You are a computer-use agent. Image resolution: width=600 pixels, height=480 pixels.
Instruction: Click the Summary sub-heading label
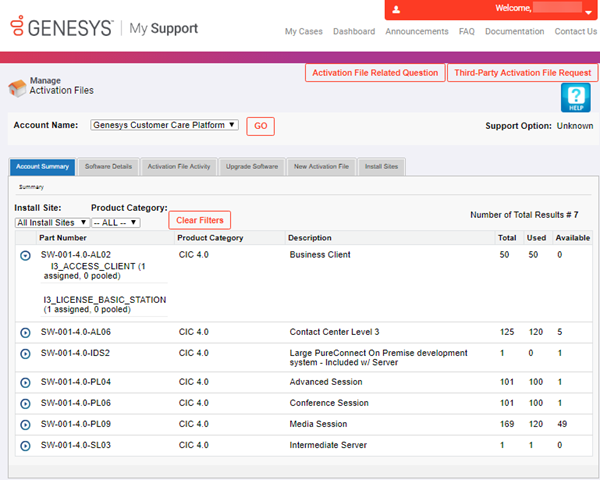pyautogui.click(x=31, y=187)
